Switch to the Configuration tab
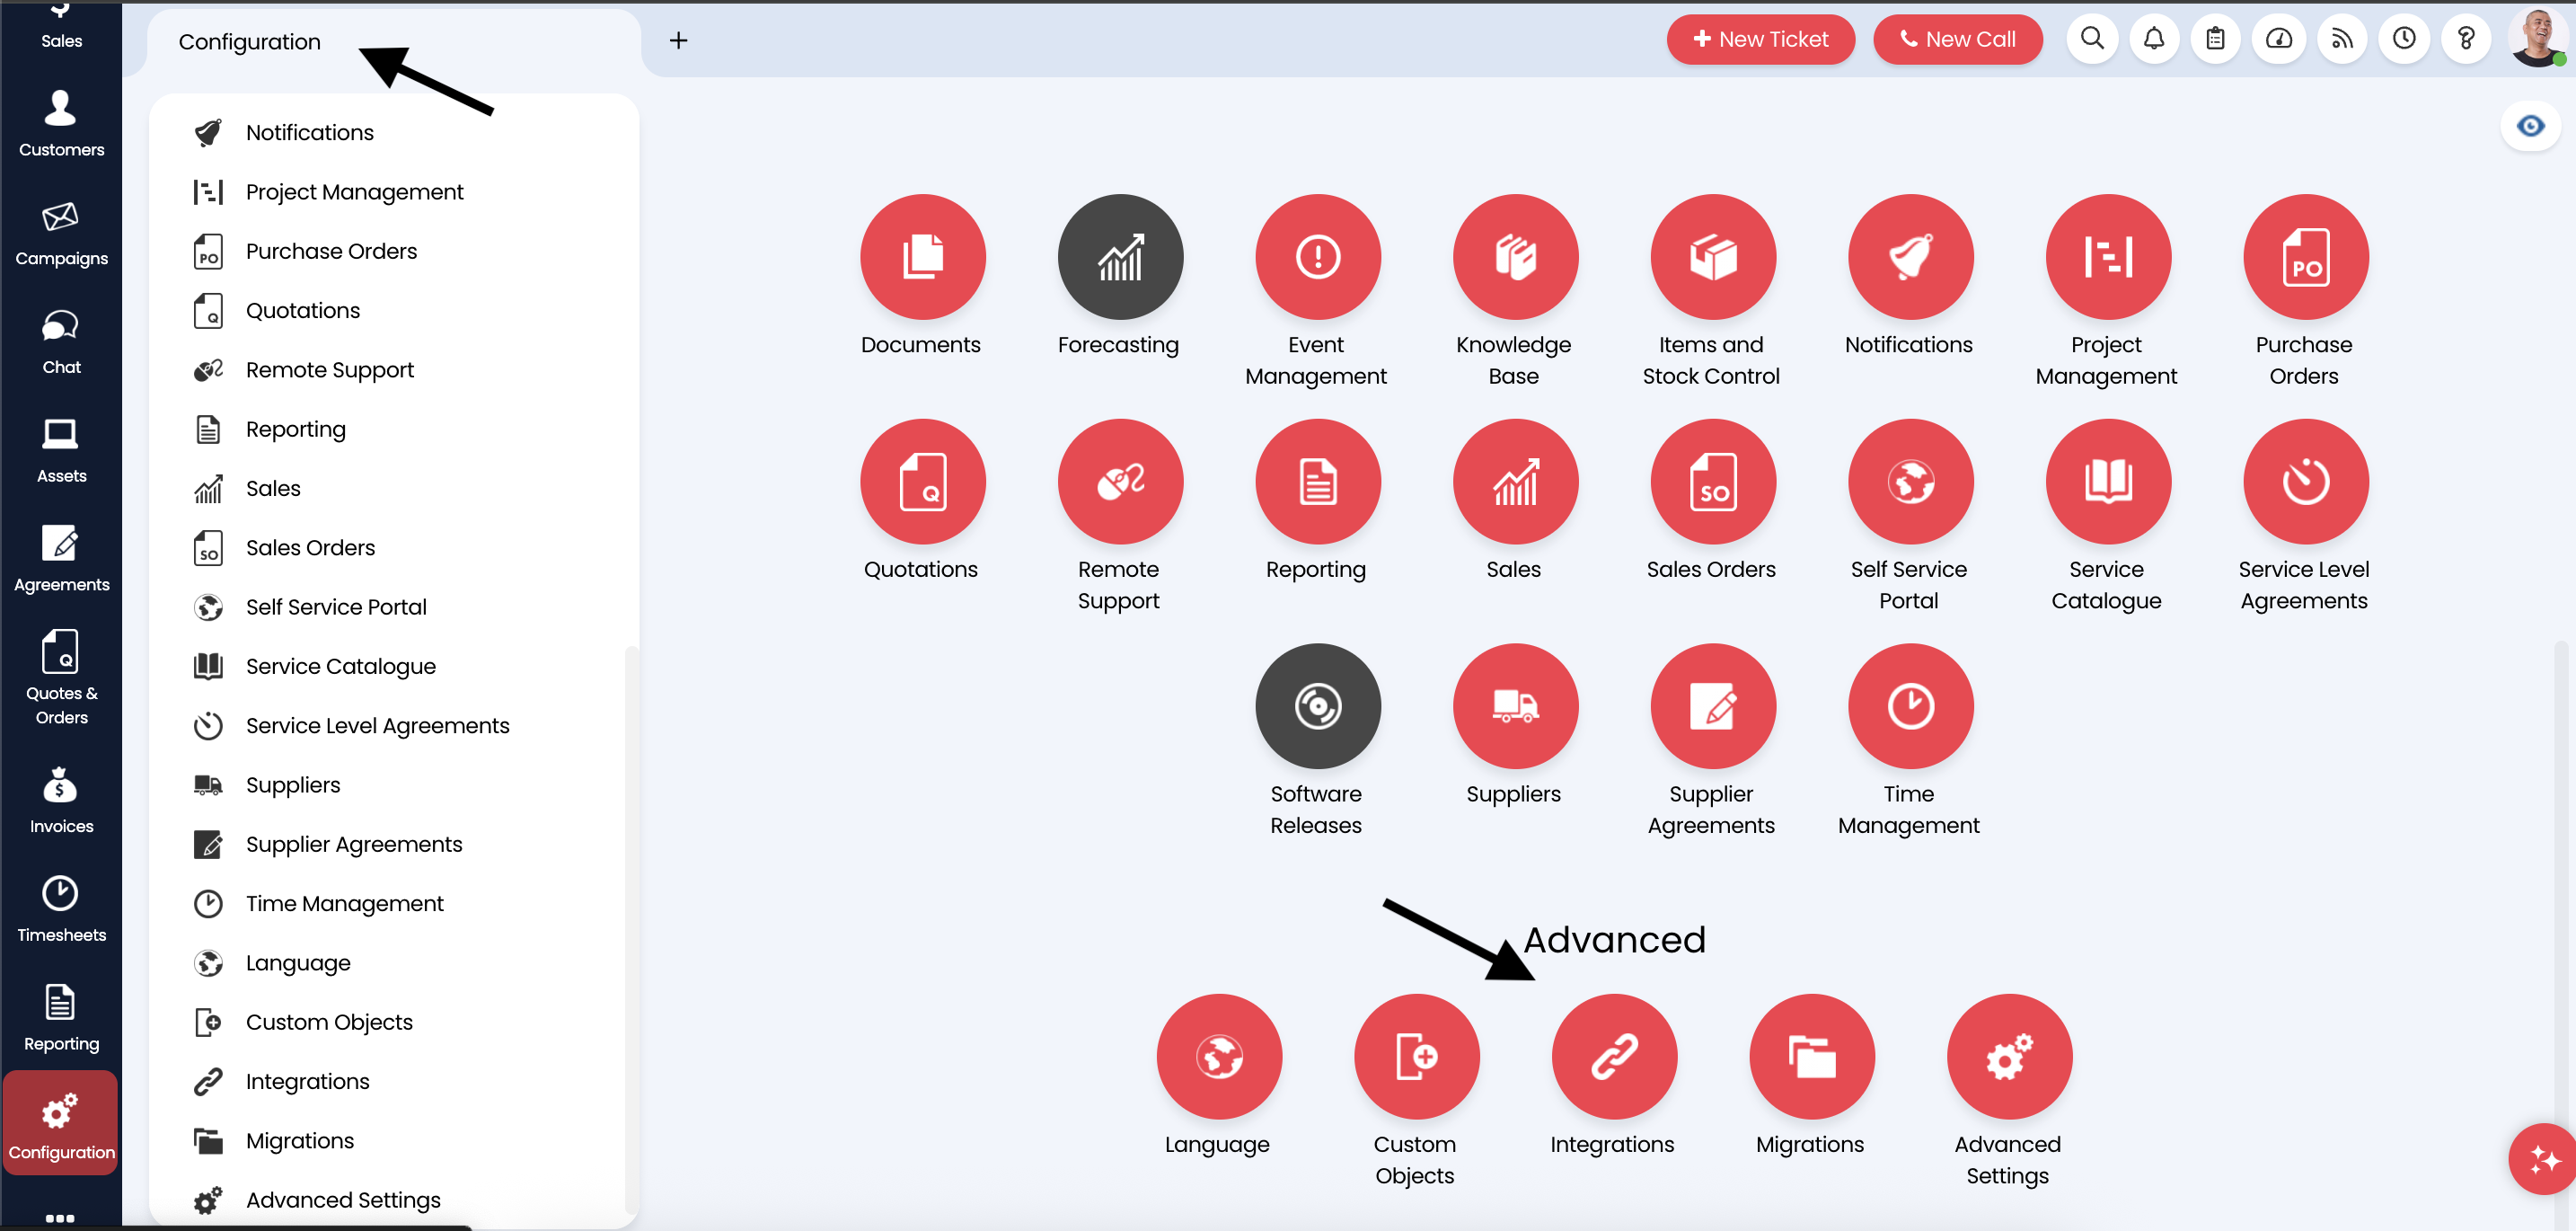 (249, 41)
